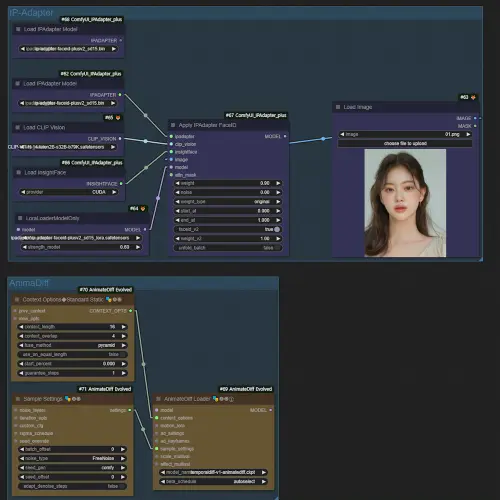Image resolution: width=500 pixels, height=500 pixels.
Task: Open the noise_type combo set to FreeNoise
Action: tap(72, 458)
